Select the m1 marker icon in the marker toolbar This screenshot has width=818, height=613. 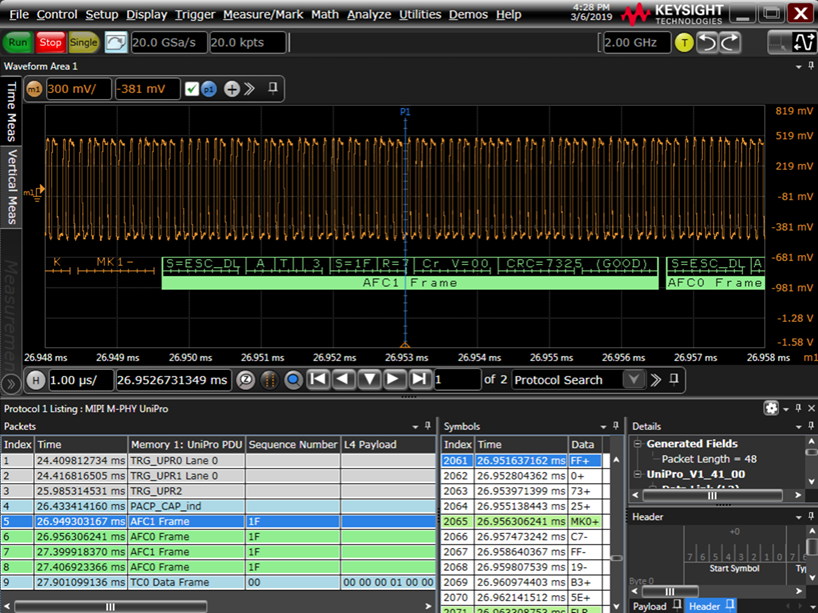click(32, 88)
